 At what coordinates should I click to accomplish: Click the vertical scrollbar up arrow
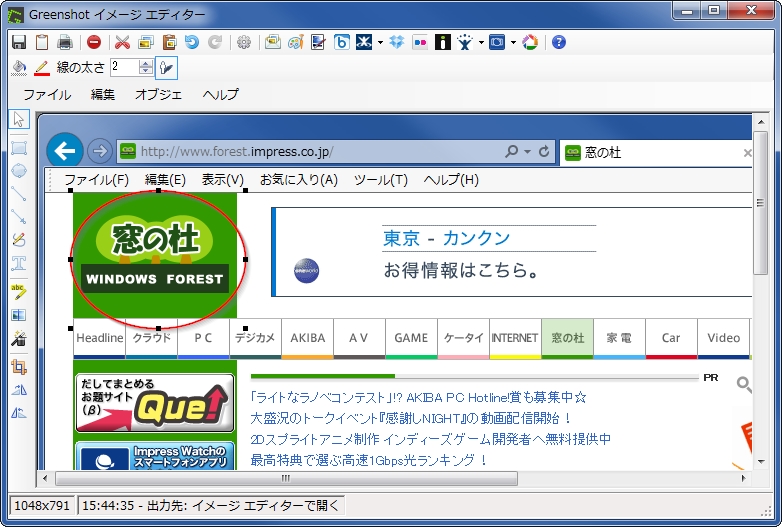coord(761,122)
